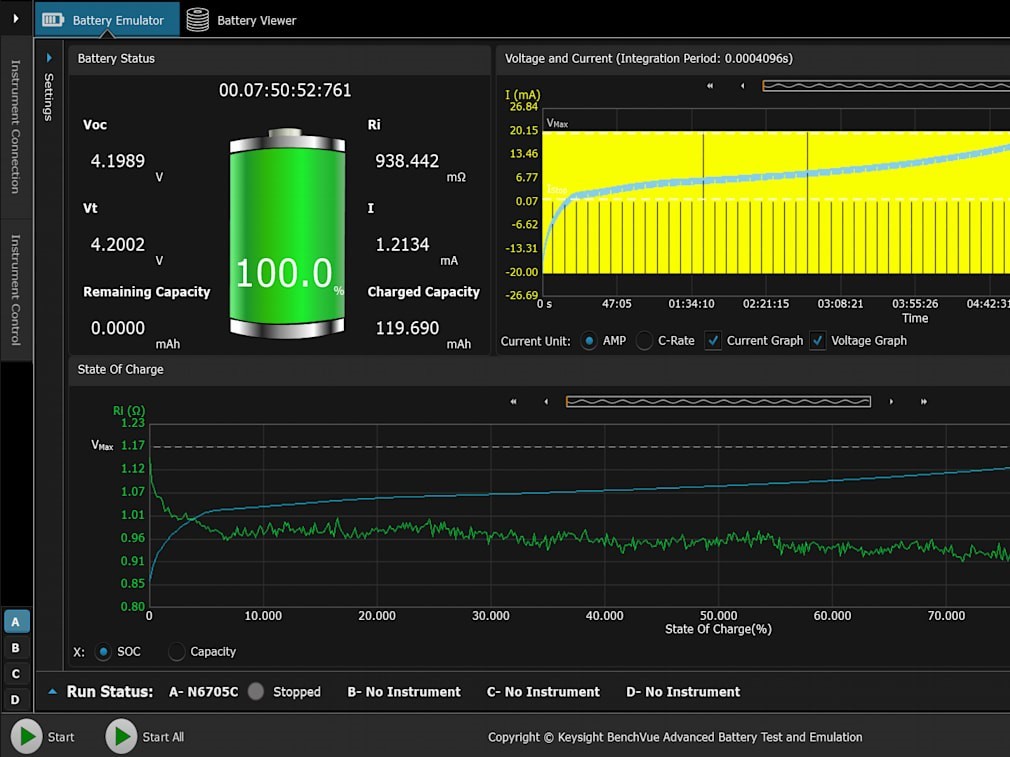The image size is (1010, 757).
Task: Expand the top-left sidebar arrow
Action: [16, 18]
